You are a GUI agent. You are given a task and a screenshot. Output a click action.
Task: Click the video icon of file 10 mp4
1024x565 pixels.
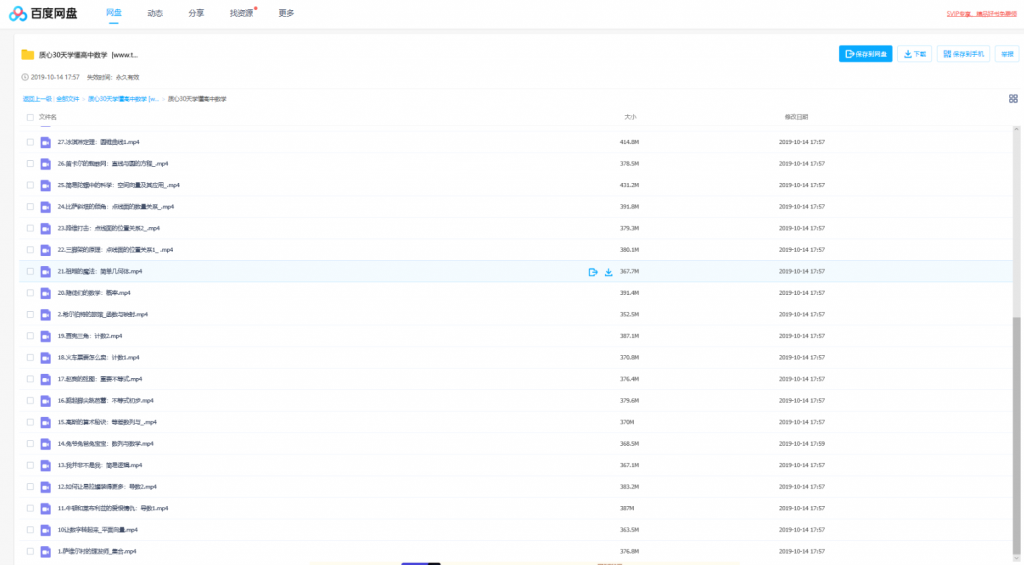point(45,529)
